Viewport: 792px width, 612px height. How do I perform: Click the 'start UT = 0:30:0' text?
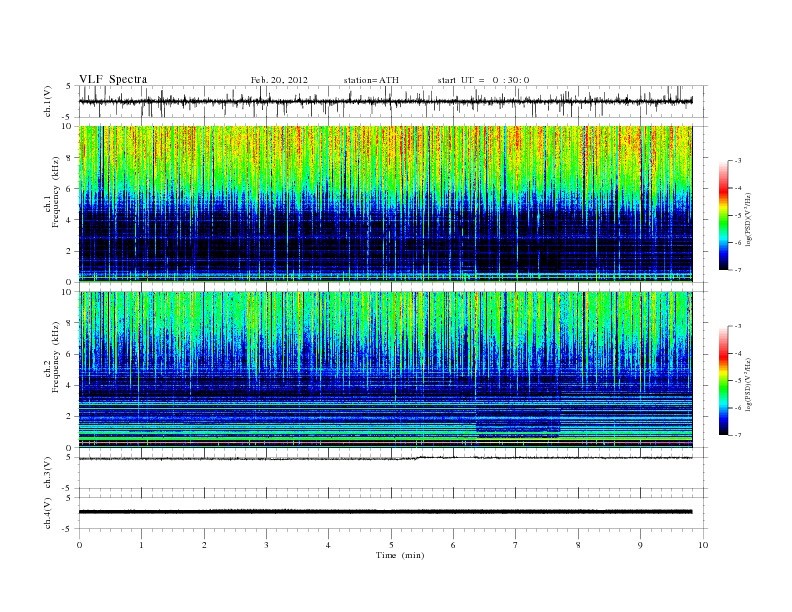point(483,80)
